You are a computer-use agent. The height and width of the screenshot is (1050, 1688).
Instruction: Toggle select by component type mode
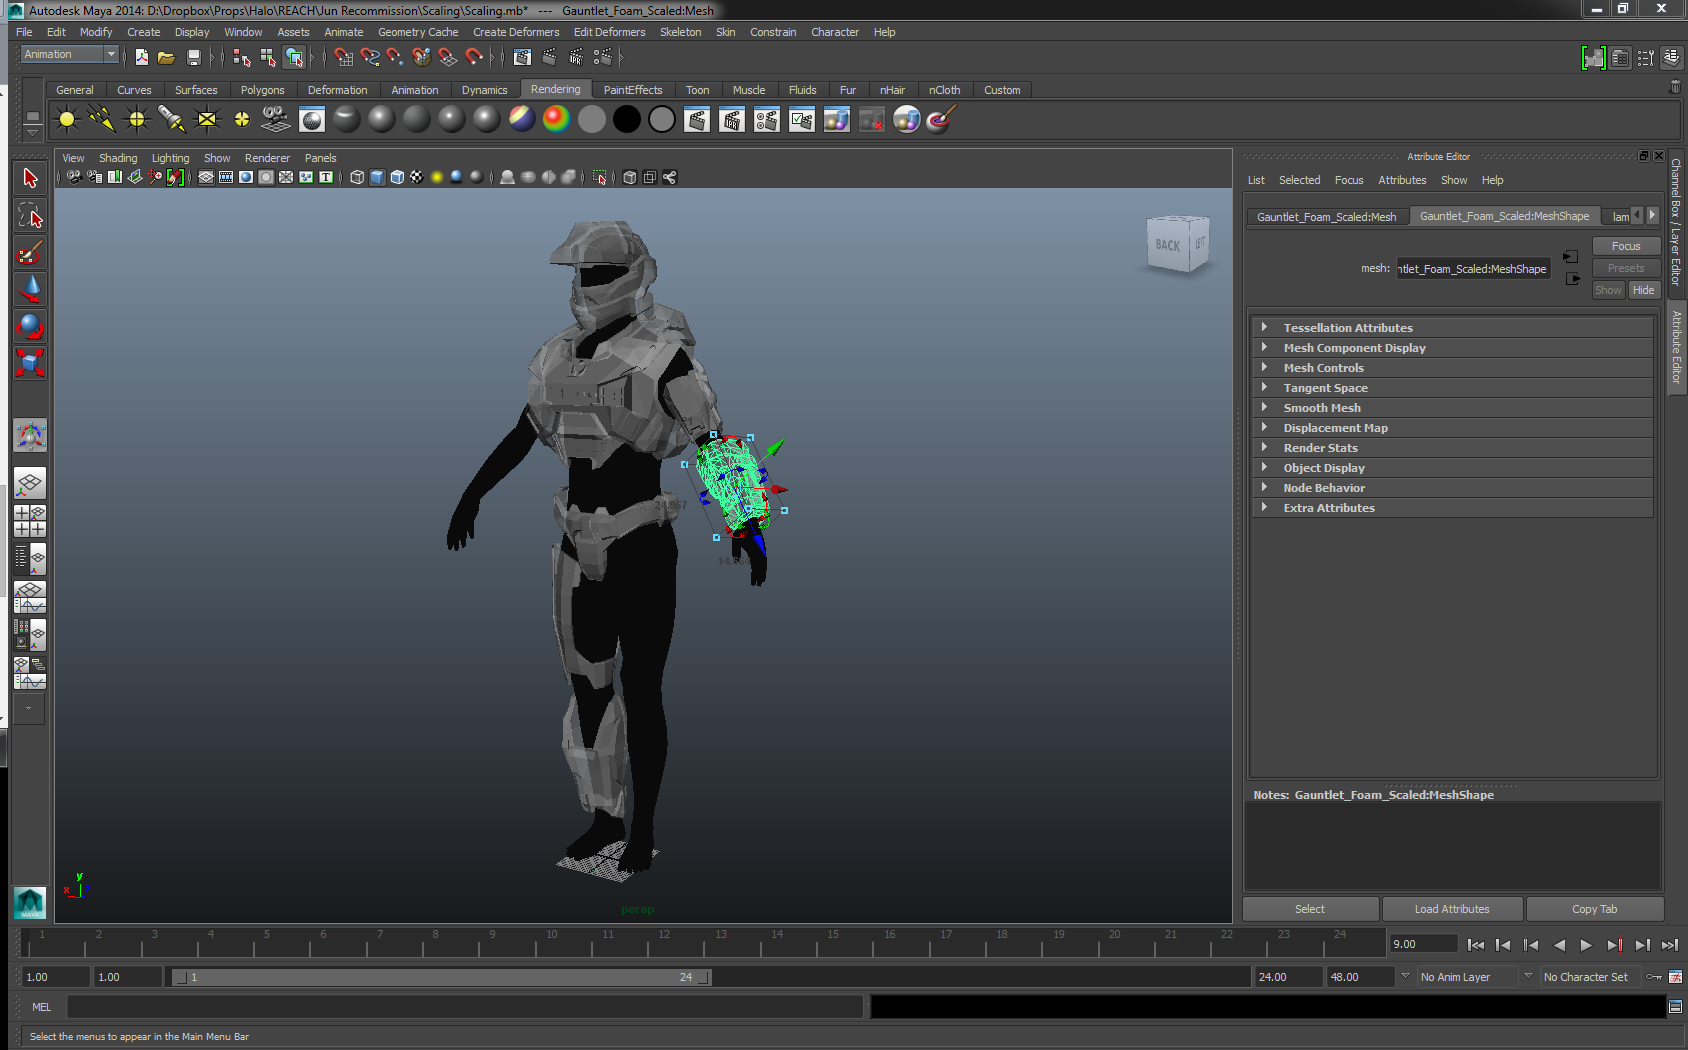294,57
